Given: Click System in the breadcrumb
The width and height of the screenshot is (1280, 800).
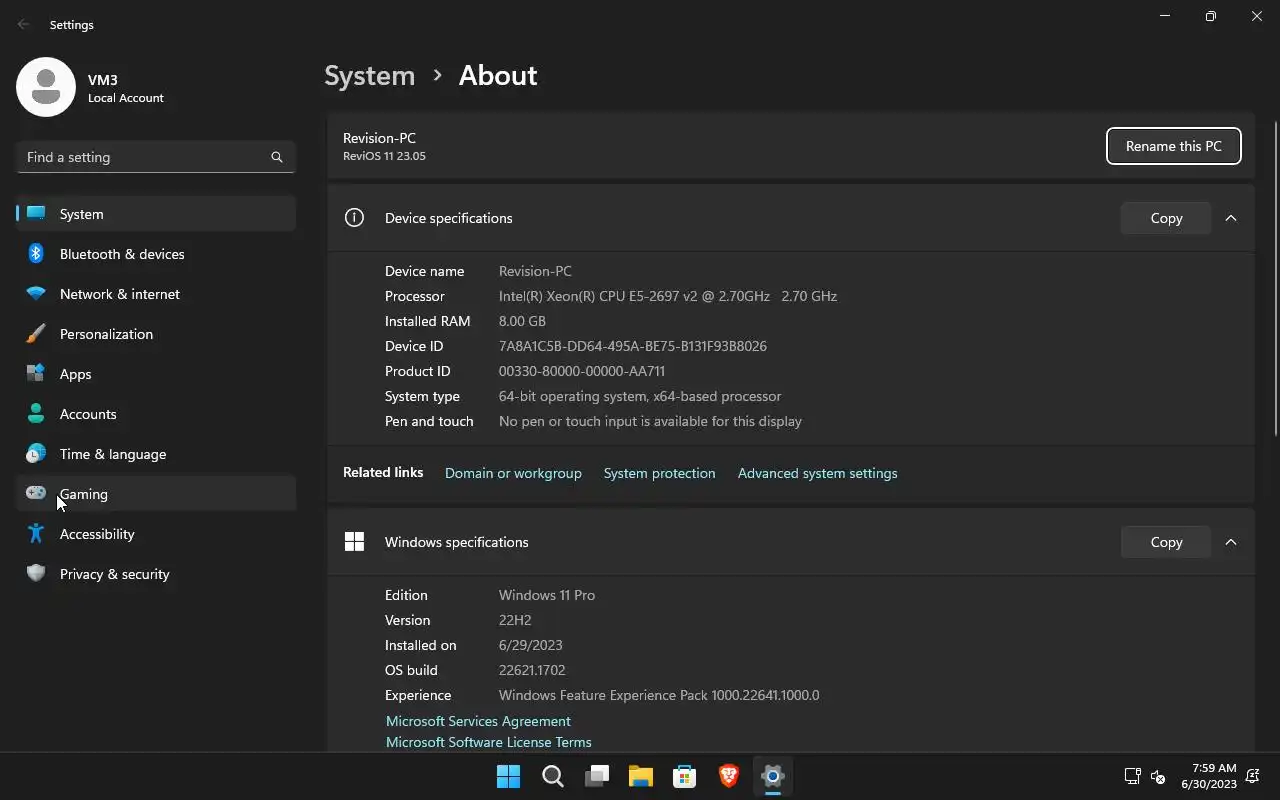Looking at the screenshot, I should (369, 76).
